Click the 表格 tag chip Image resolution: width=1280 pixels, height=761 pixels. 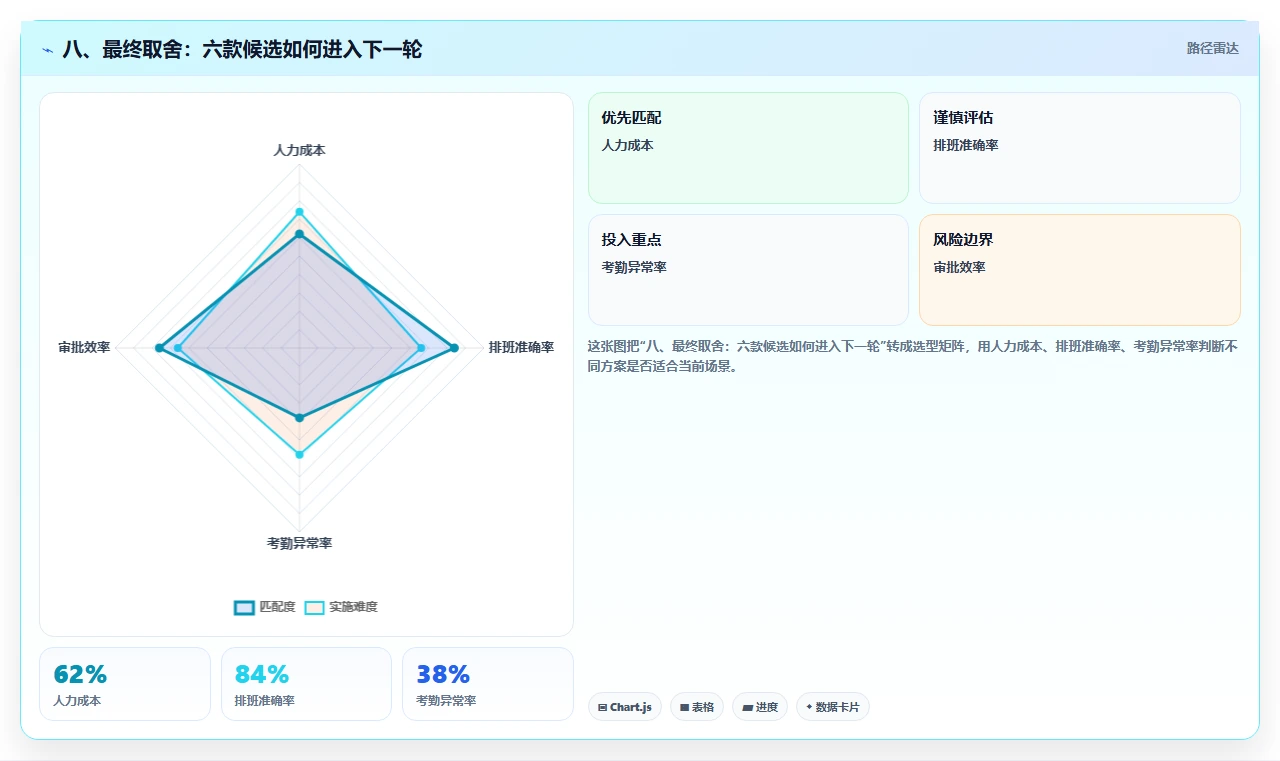pos(697,707)
